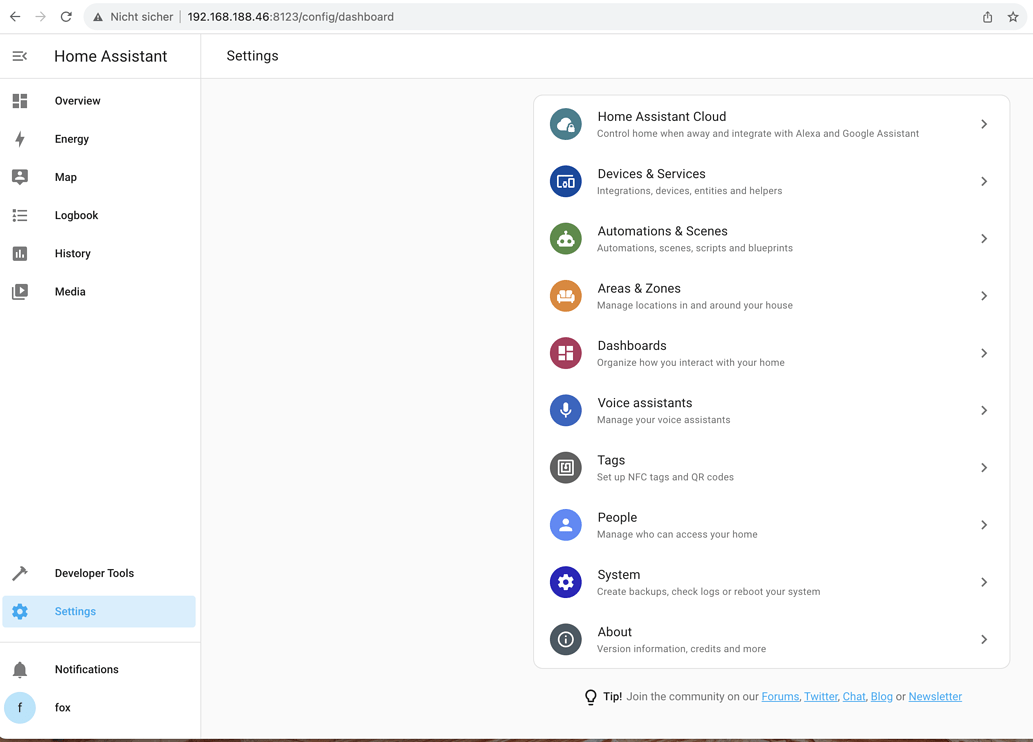Screen dimensions: 1033x742
Task: Open Media using its sidebar icon
Action: 20,291
